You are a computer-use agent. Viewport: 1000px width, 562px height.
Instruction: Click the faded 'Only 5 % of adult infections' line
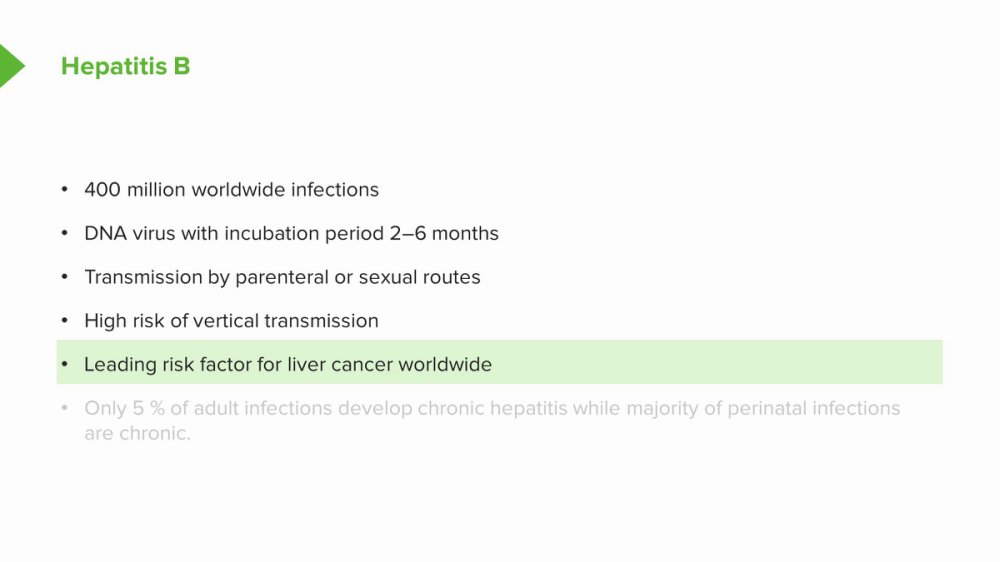[x=492, y=408]
